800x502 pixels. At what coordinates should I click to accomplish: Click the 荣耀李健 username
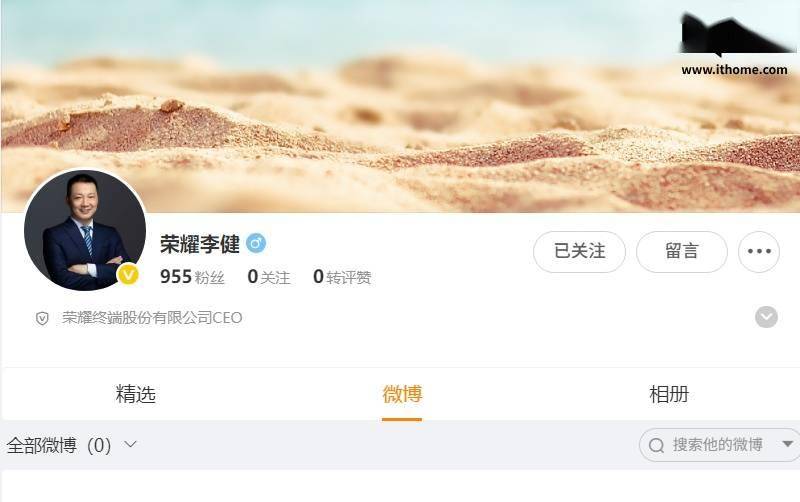pos(200,244)
